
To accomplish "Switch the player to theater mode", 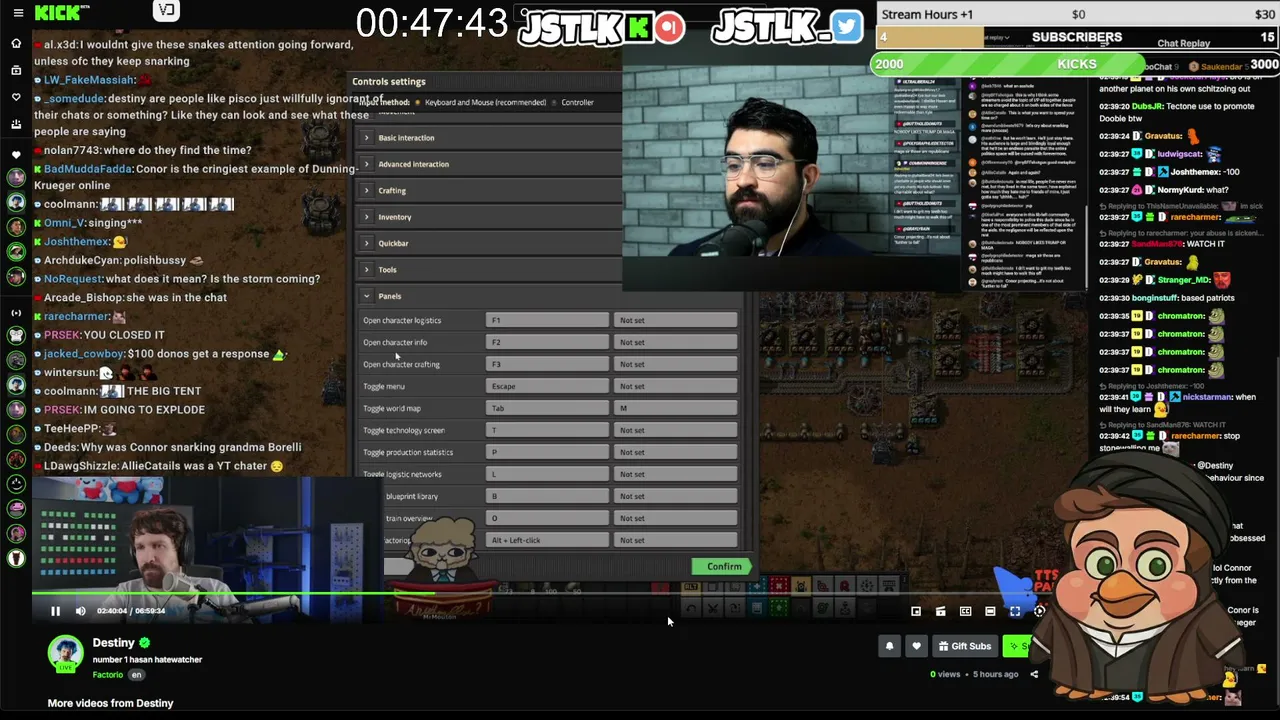I will pos(990,611).
